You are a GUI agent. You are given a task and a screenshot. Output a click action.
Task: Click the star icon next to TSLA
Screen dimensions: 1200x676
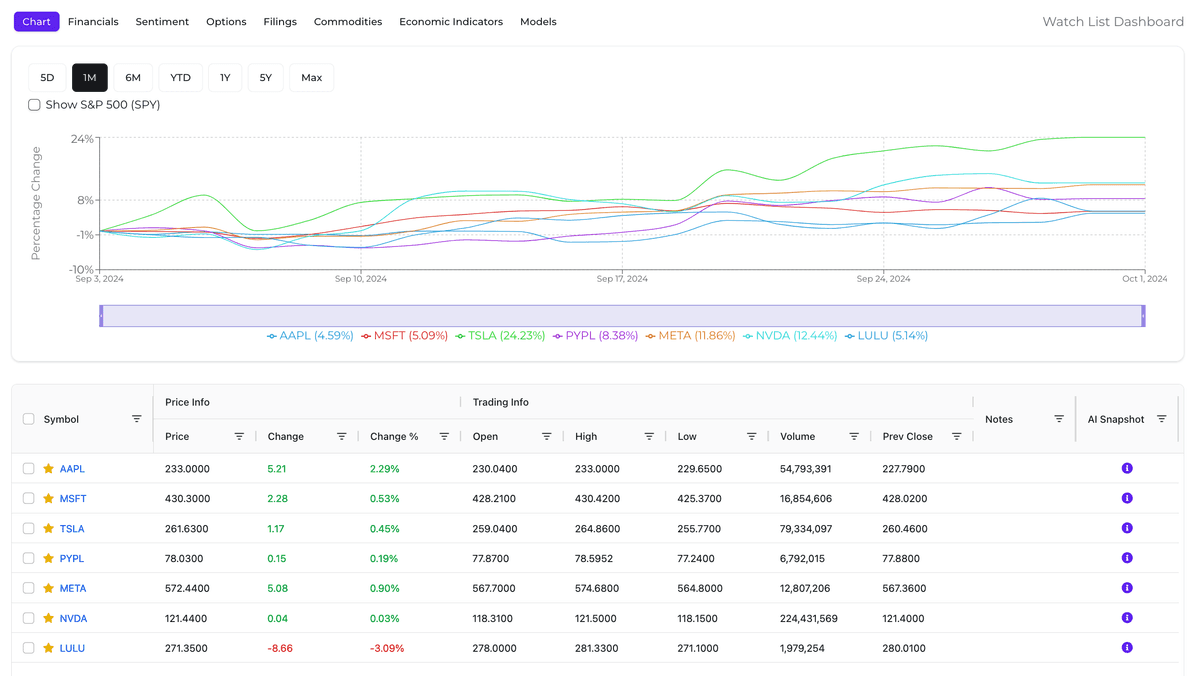click(48, 528)
